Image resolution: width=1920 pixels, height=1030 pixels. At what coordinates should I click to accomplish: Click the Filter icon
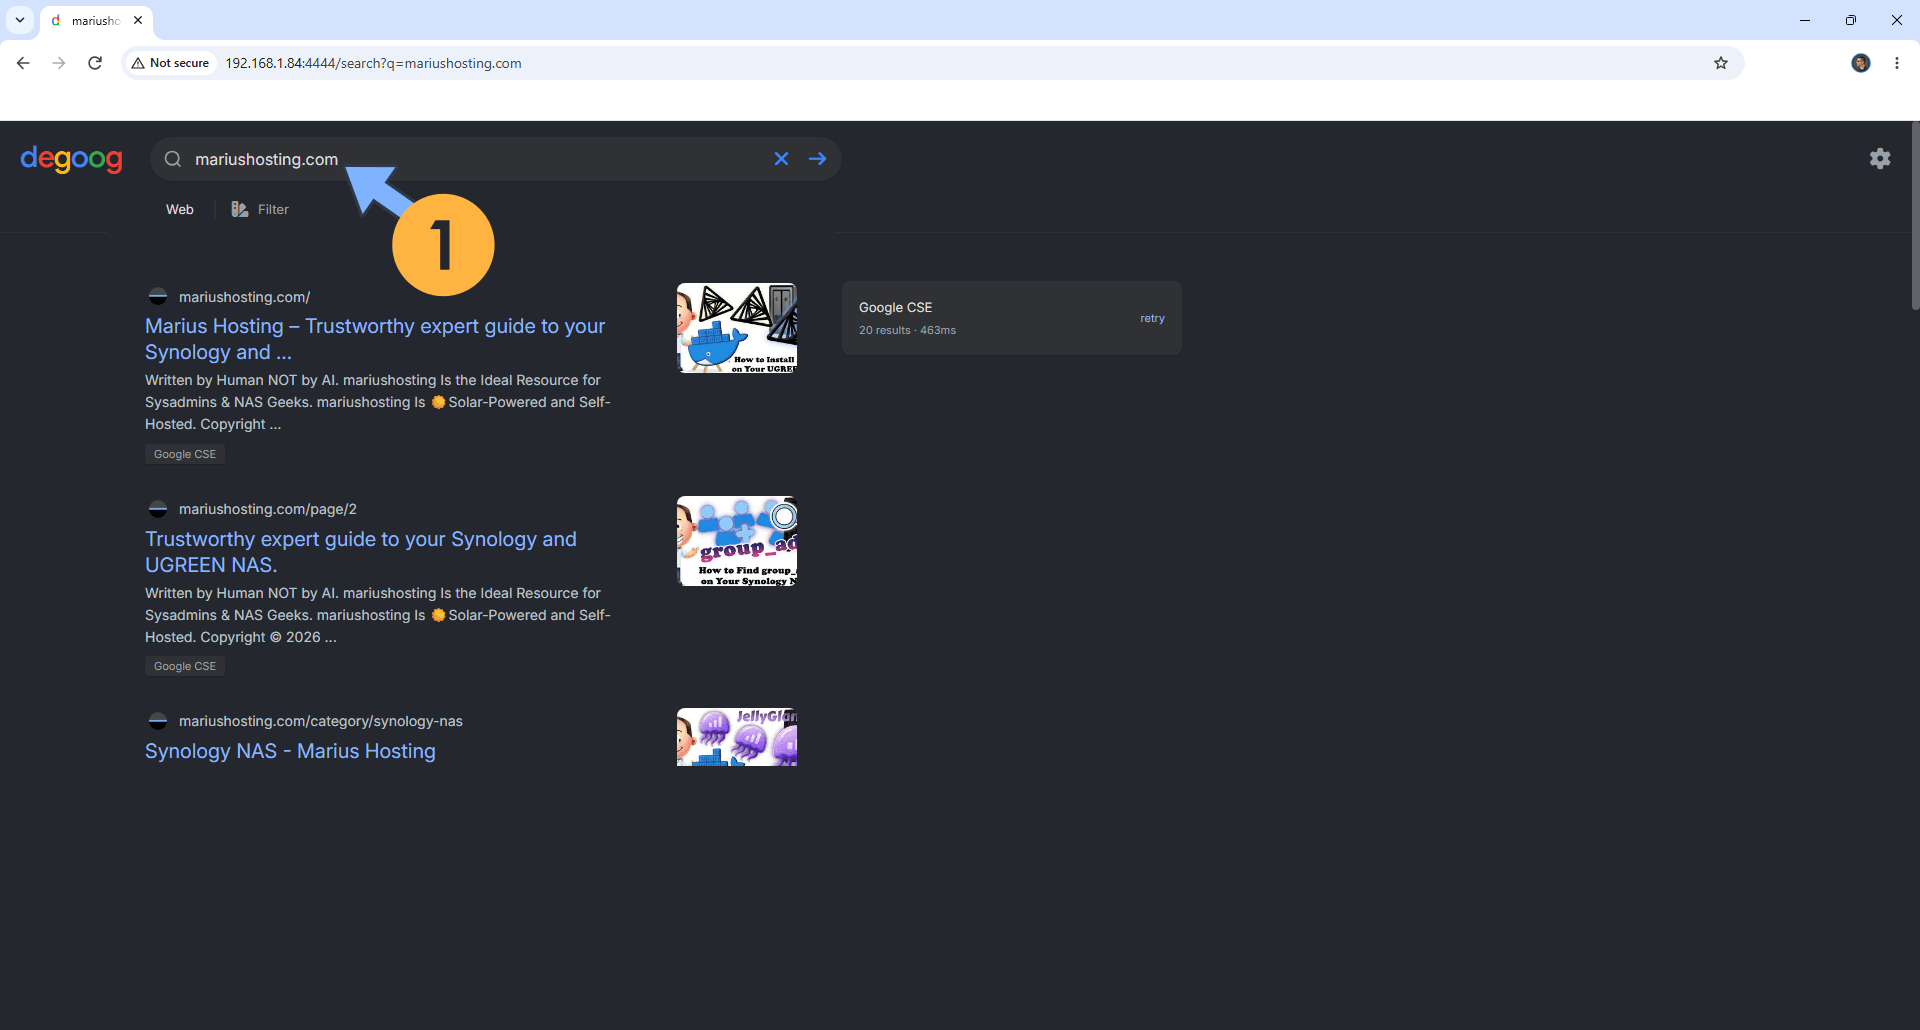coord(240,209)
